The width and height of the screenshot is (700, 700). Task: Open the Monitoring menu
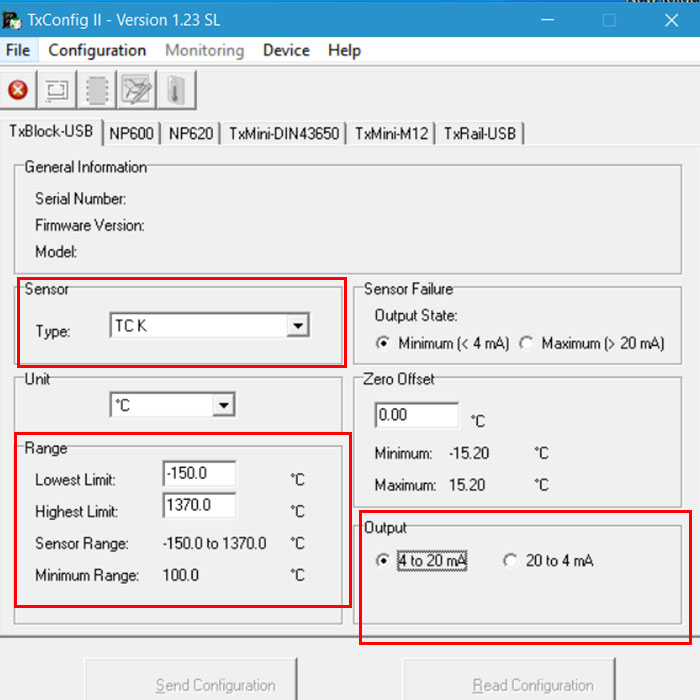[204, 50]
